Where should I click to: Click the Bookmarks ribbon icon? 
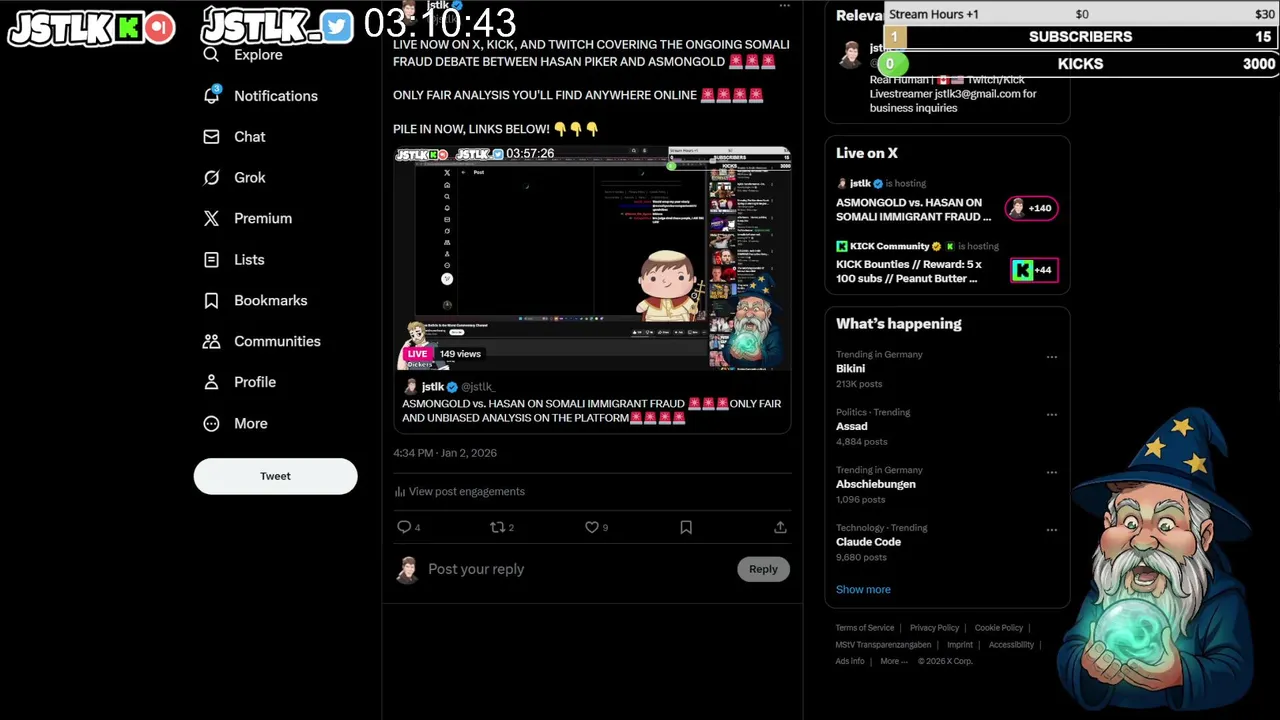click(x=211, y=301)
